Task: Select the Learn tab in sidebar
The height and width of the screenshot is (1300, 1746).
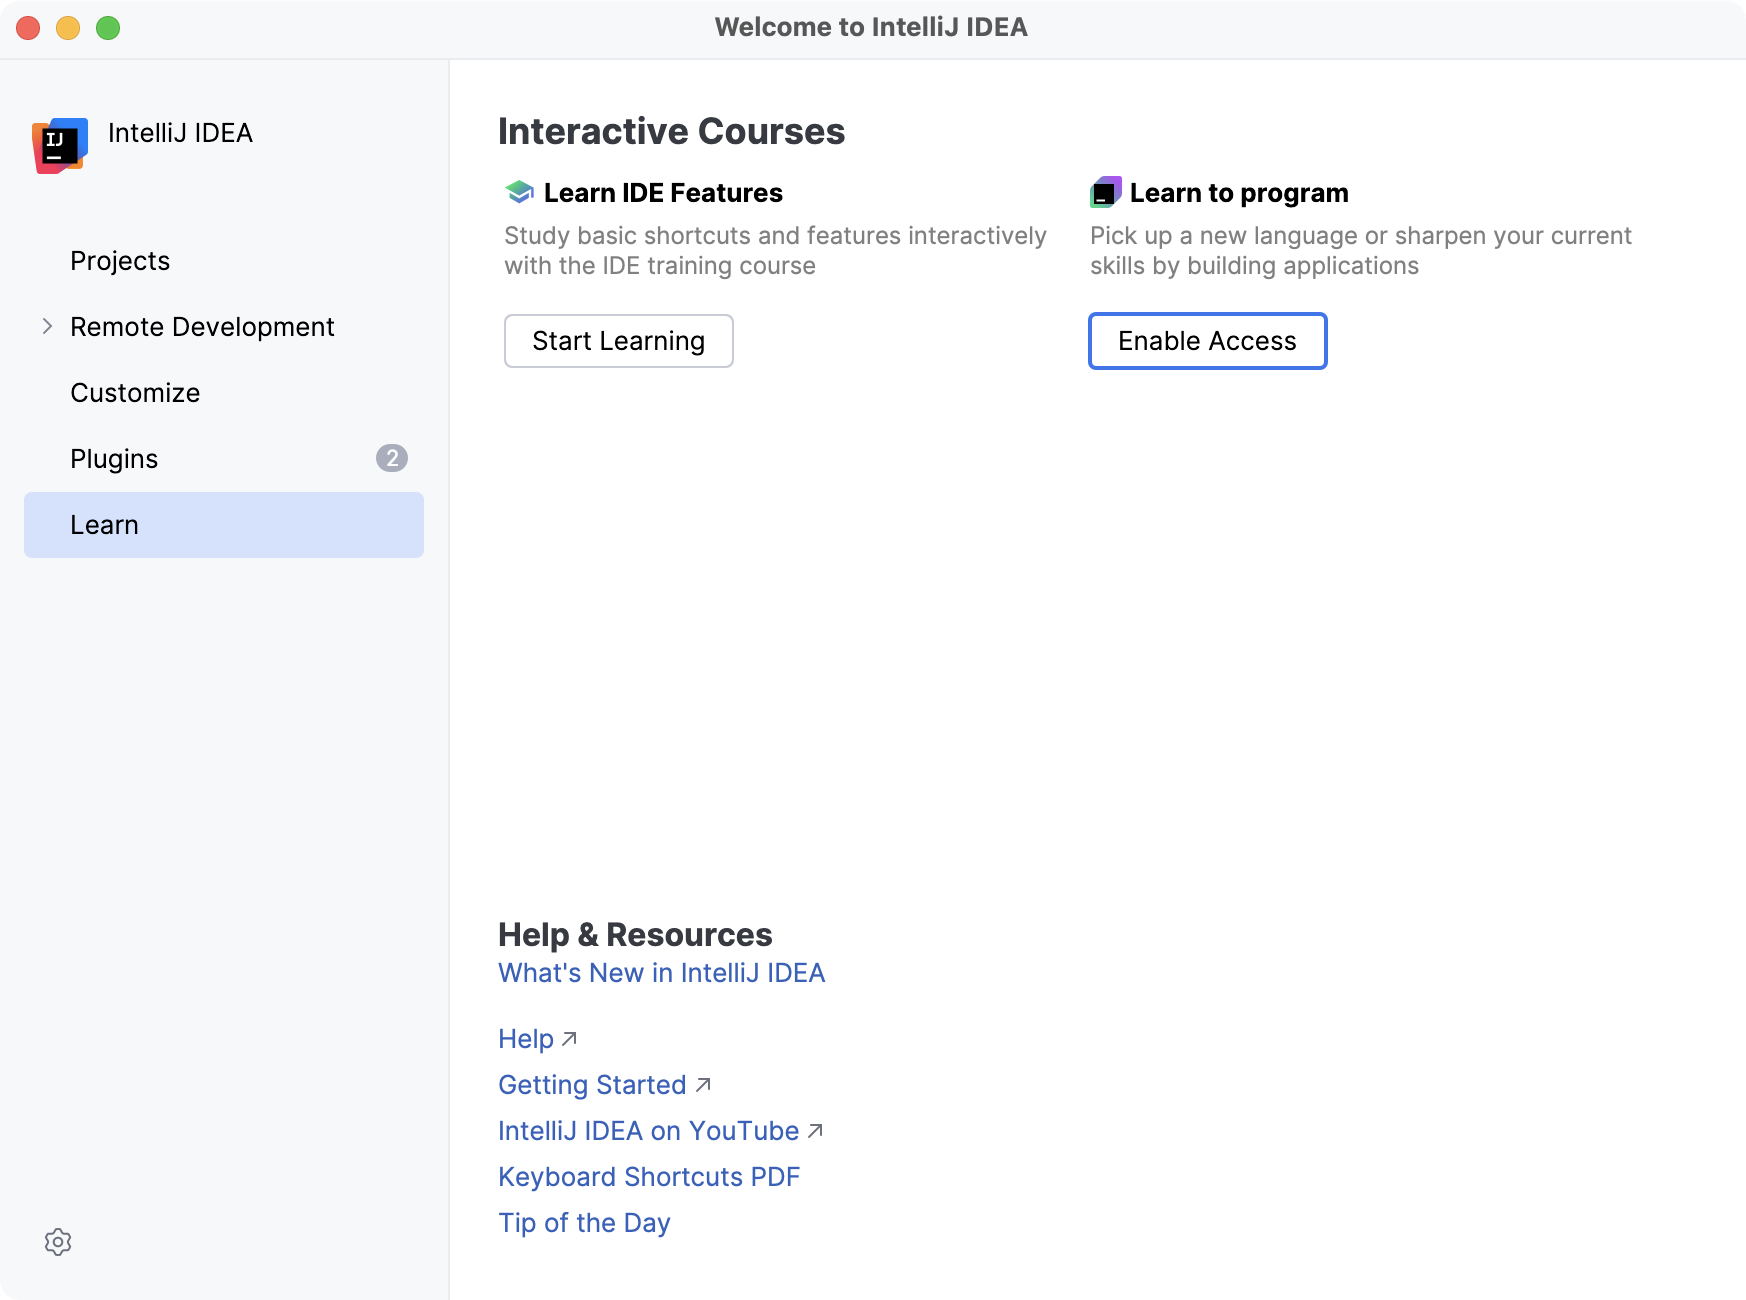Action: 104,525
